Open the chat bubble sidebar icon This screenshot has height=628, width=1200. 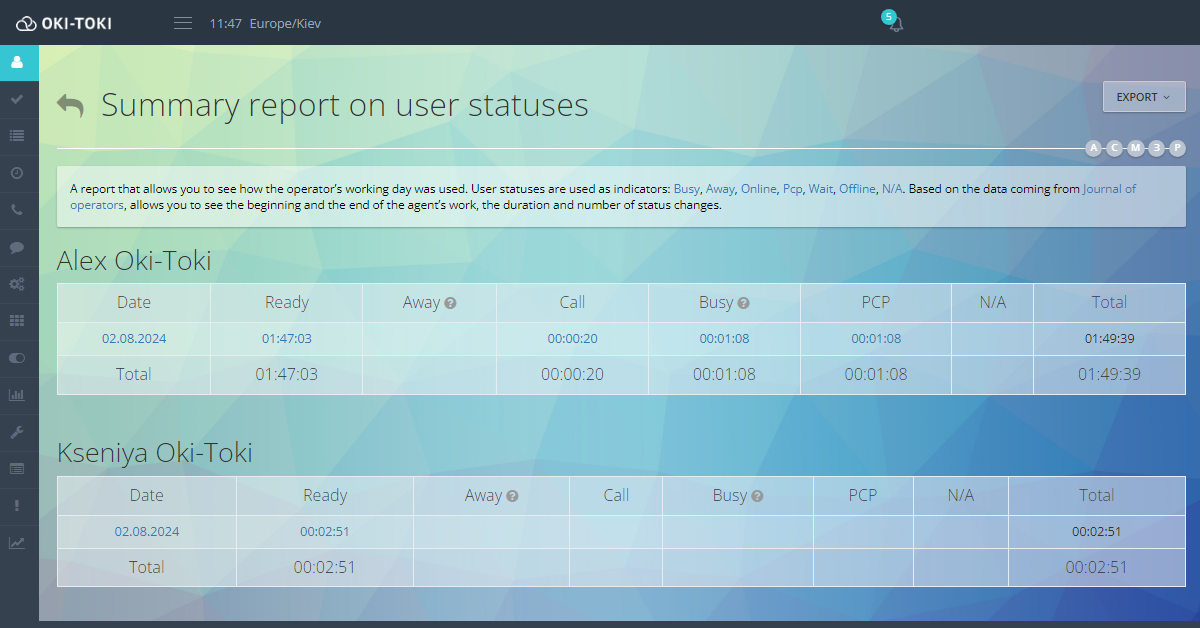coord(17,247)
